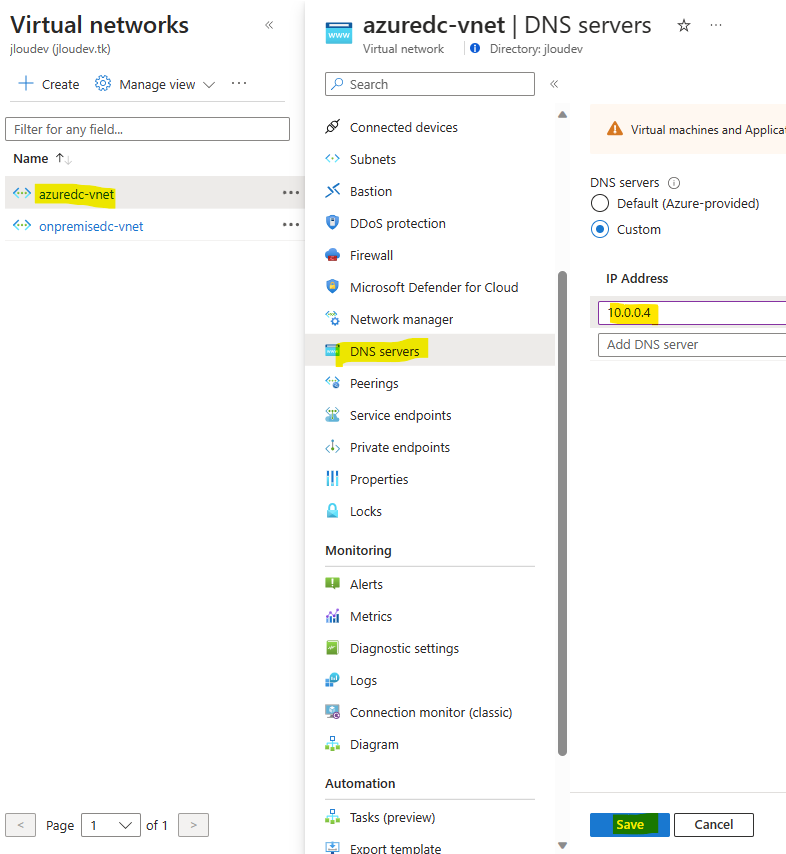Click the Save button
This screenshot has width=786, height=854.
(x=630, y=825)
